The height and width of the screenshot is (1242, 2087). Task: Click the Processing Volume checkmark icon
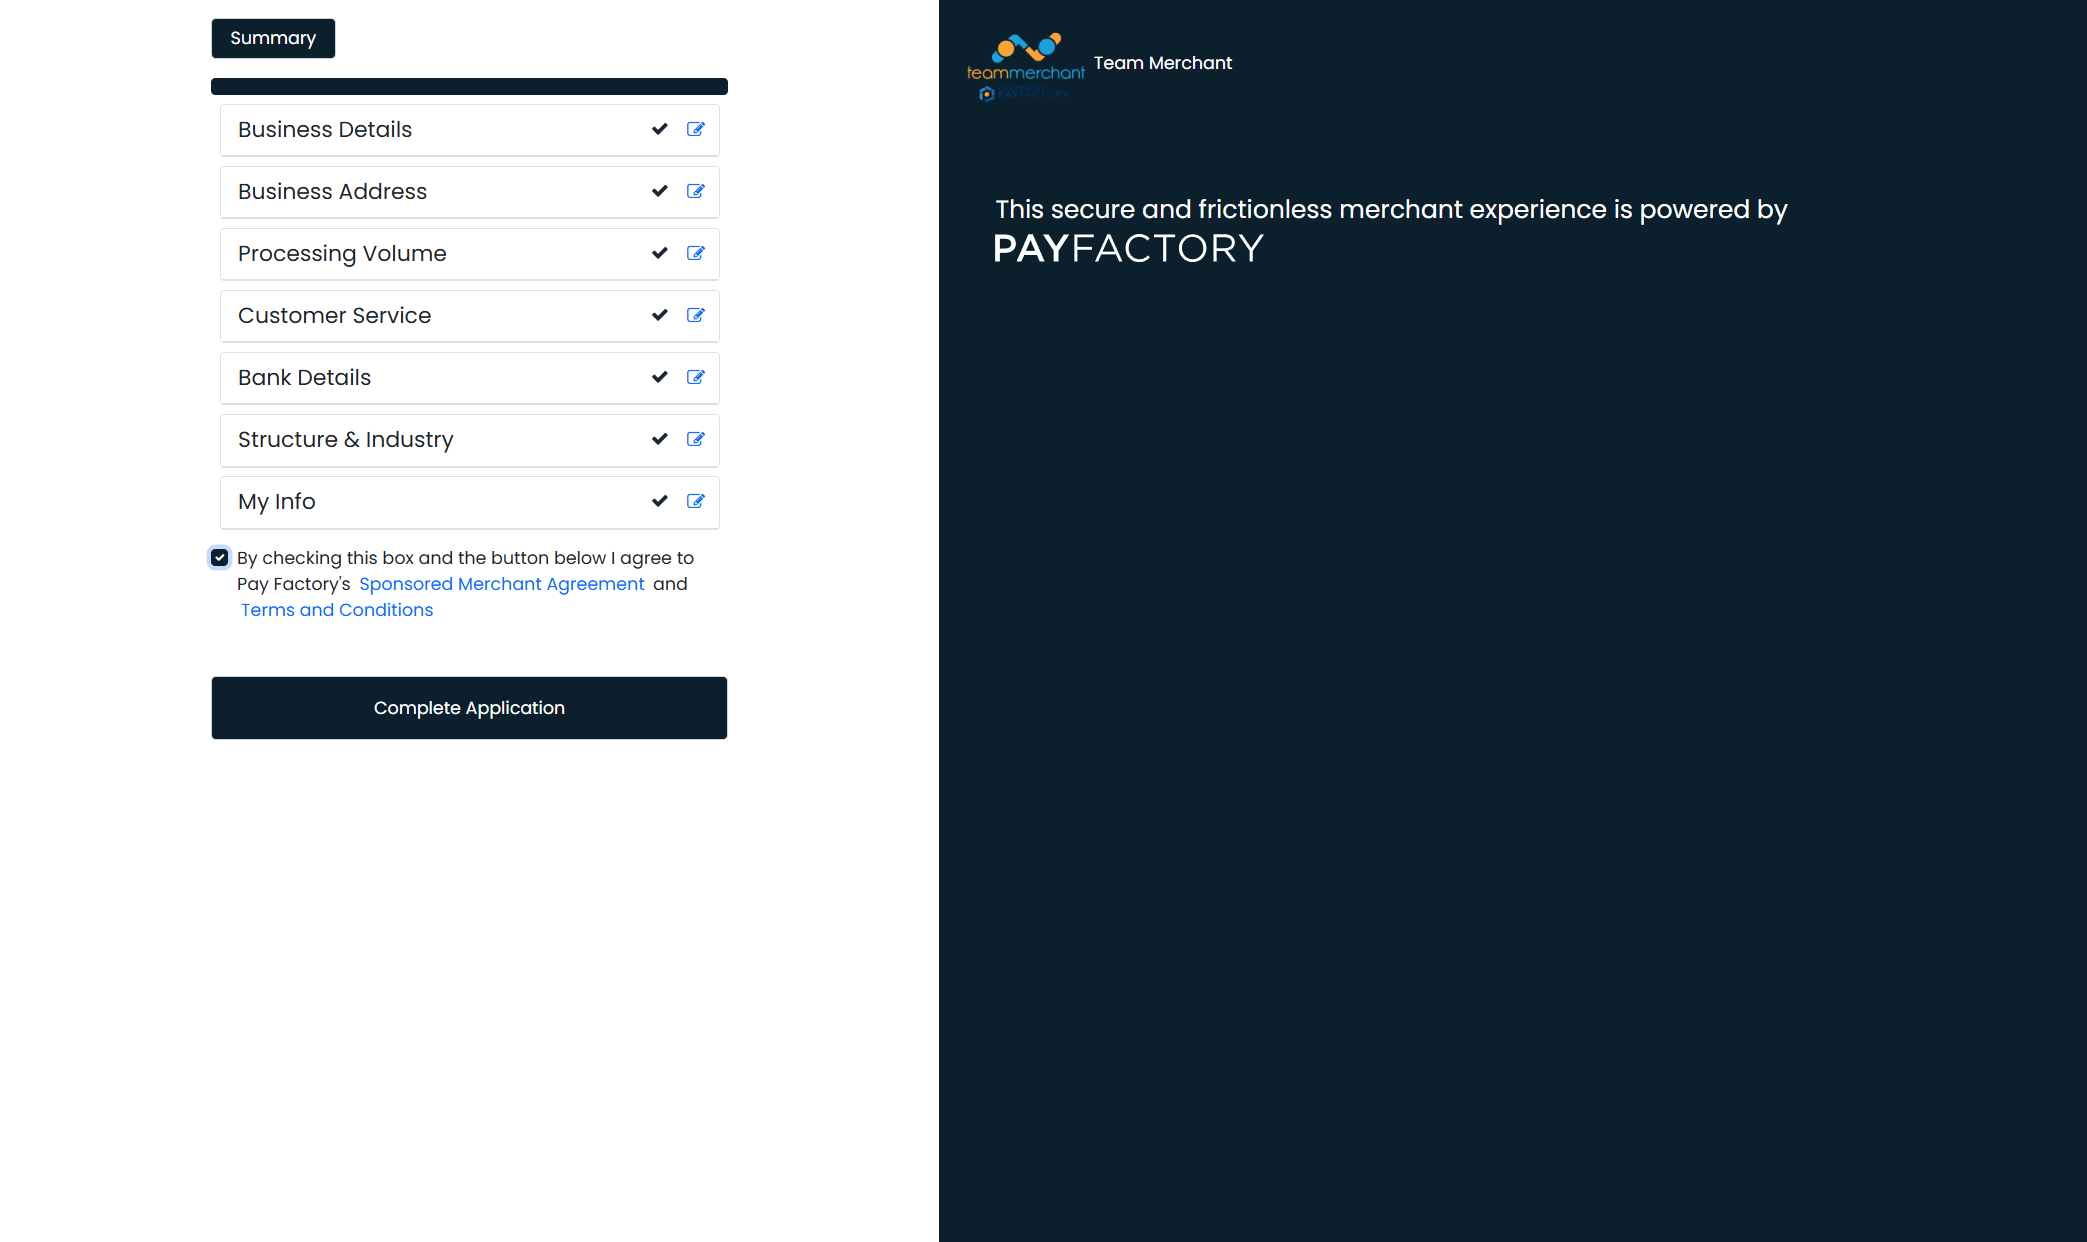pyautogui.click(x=660, y=253)
